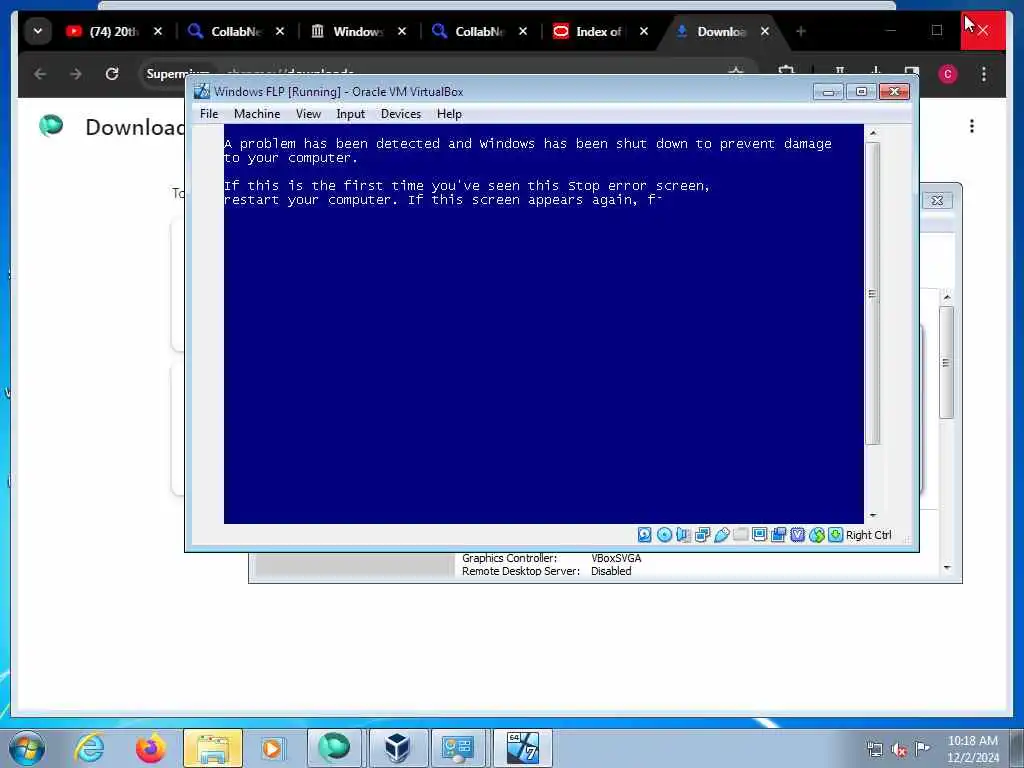Click the Supermium logo on Downloads page
Viewport: 1024px width, 768px height.
(51, 125)
